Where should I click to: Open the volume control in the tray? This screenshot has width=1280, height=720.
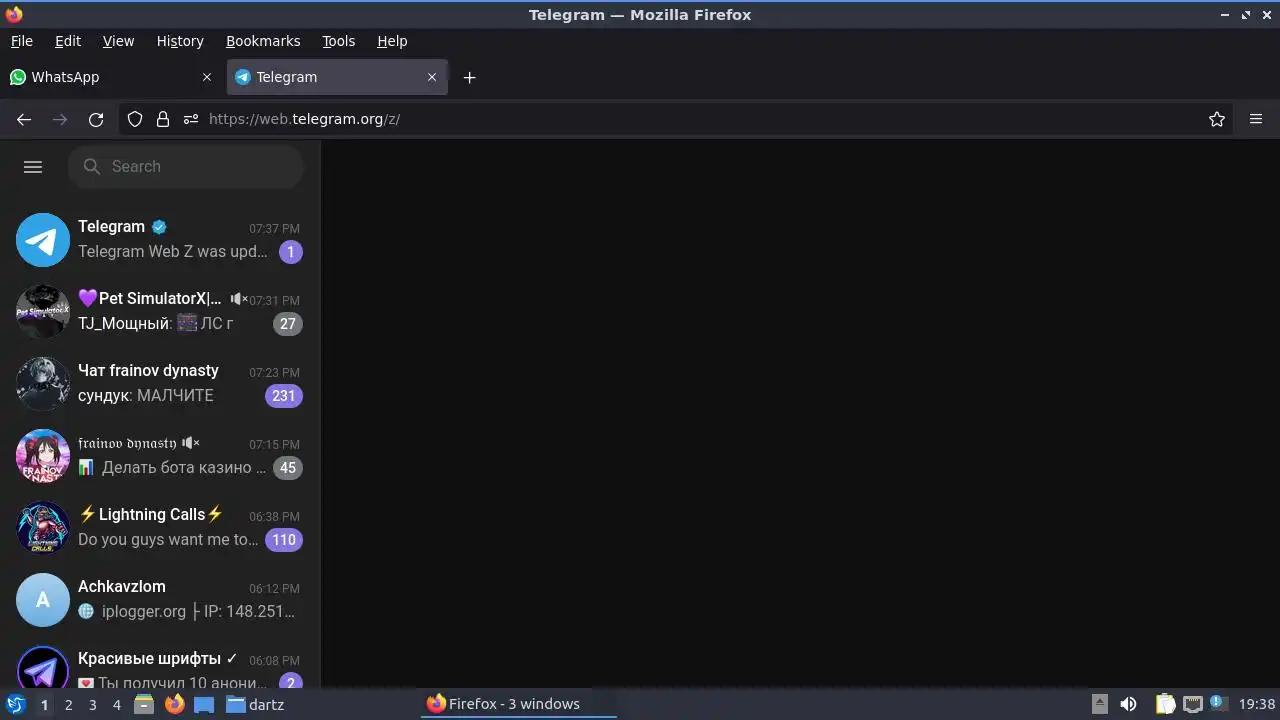pyautogui.click(x=1128, y=704)
